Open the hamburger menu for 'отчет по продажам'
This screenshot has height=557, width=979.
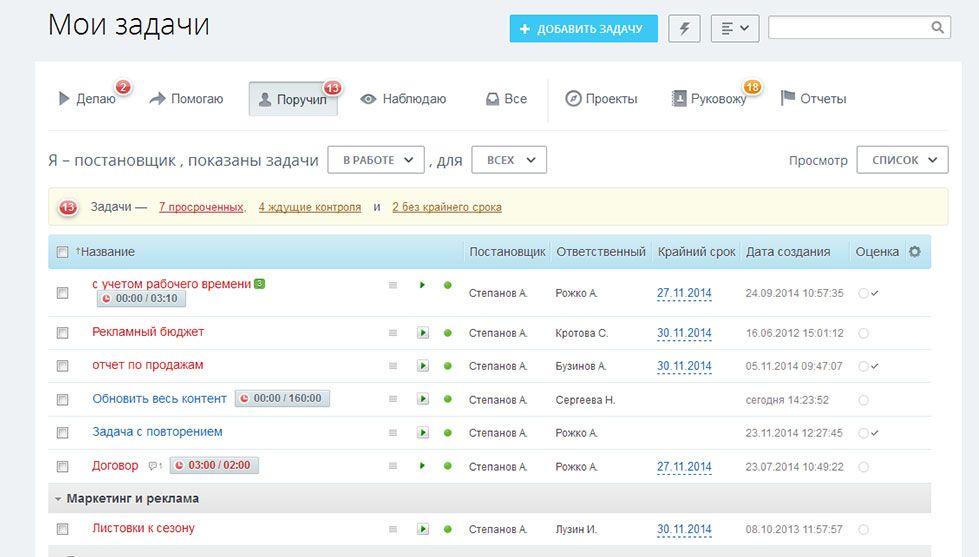(393, 366)
